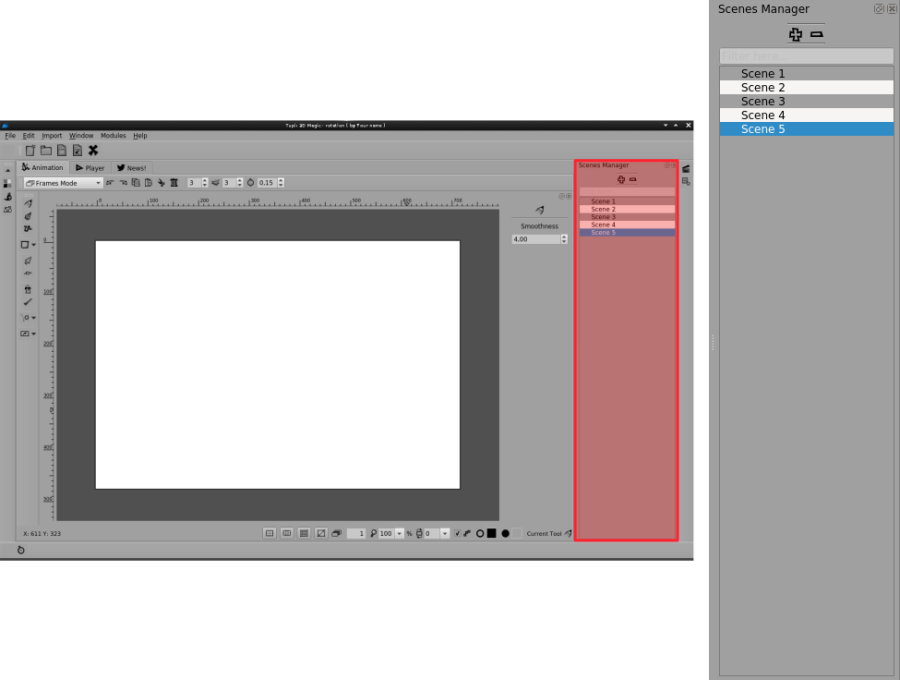Open the Modules menu
This screenshot has width=900, height=680.
[112, 135]
